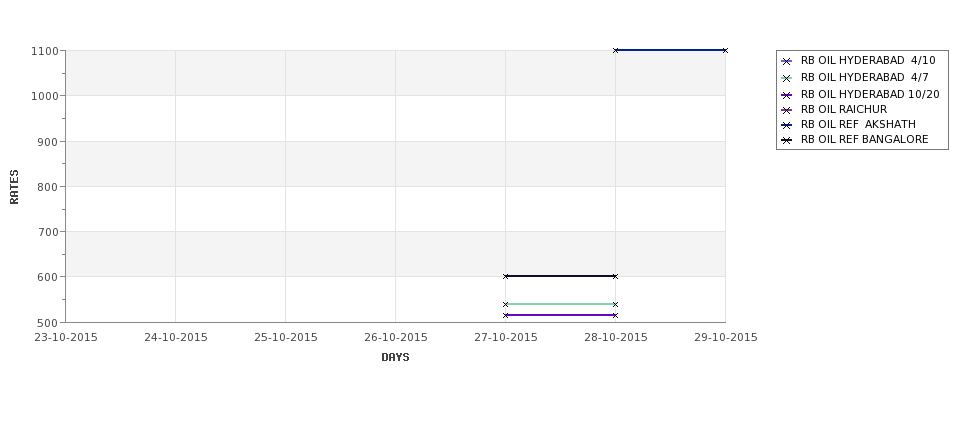Click RB OIL HYDERABAD 4/7 legend marker

(787, 78)
